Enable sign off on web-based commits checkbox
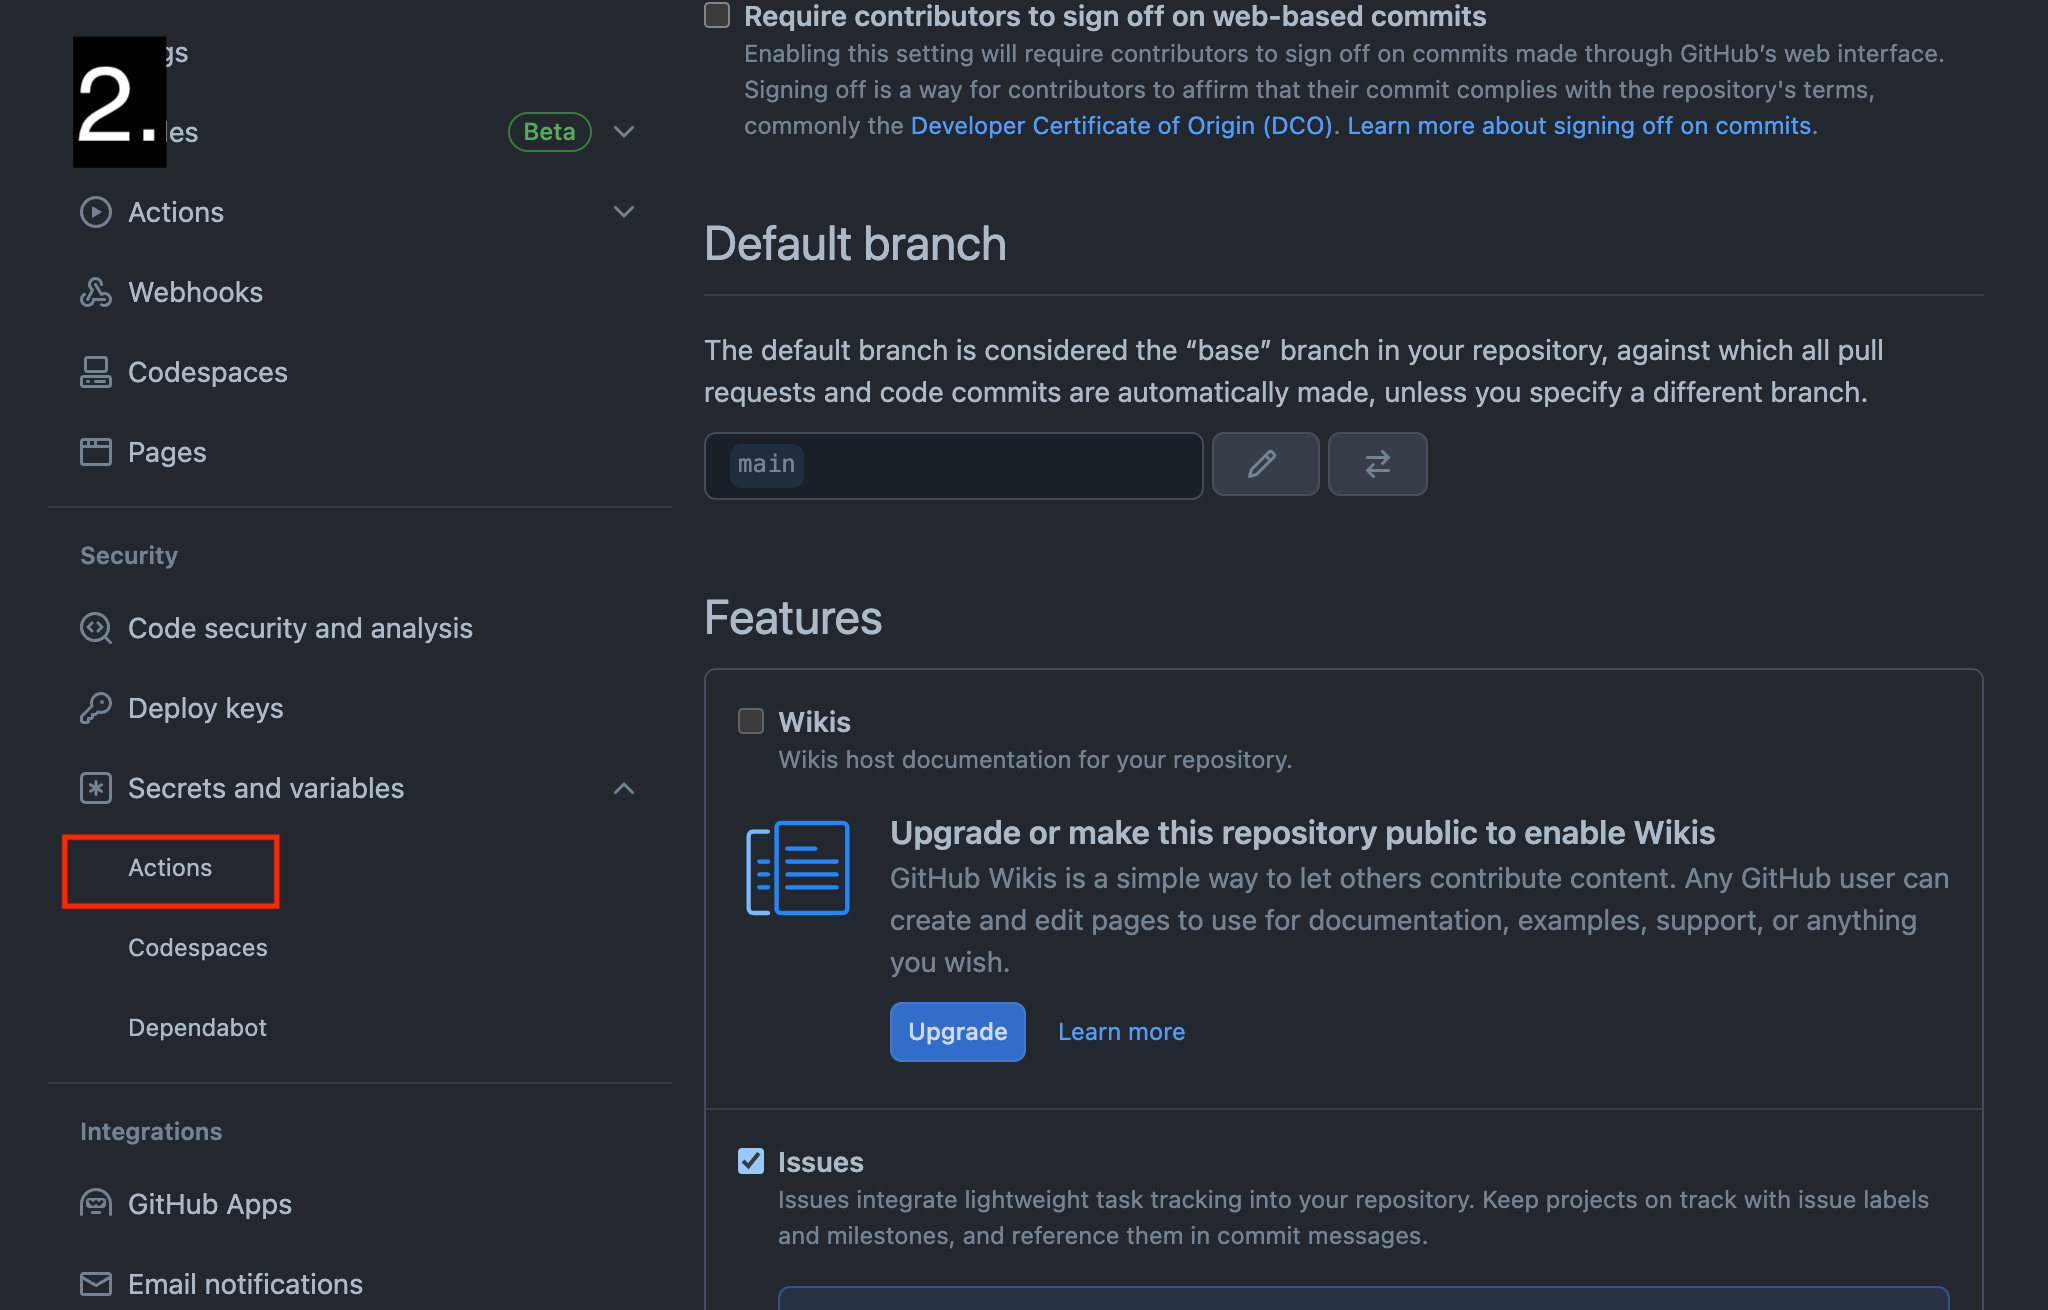Viewport: 2048px width, 1310px height. (717, 15)
